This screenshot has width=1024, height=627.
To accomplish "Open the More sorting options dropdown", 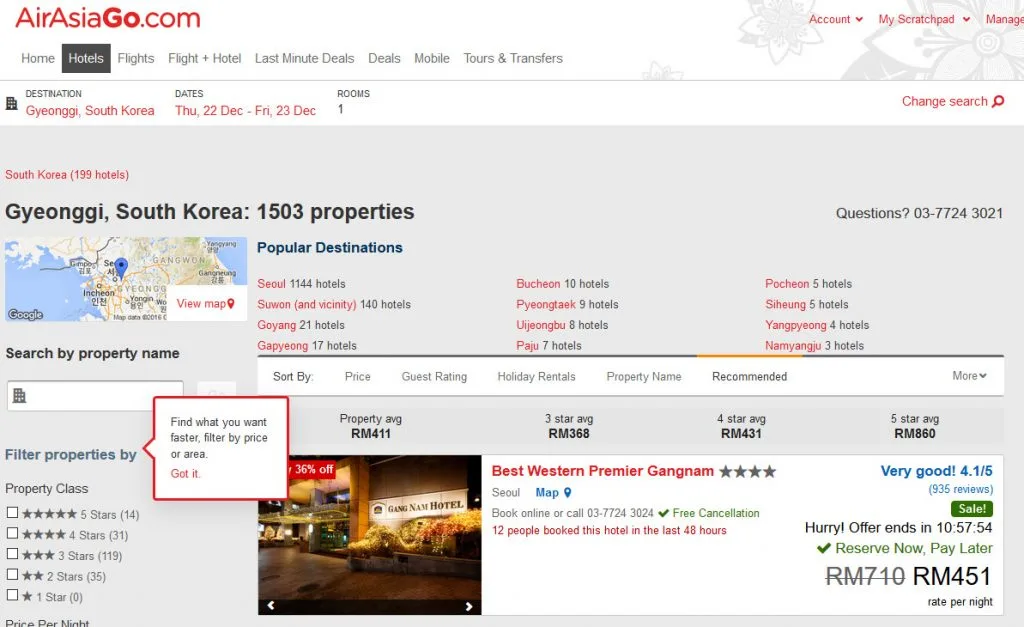I will click(x=968, y=376).
